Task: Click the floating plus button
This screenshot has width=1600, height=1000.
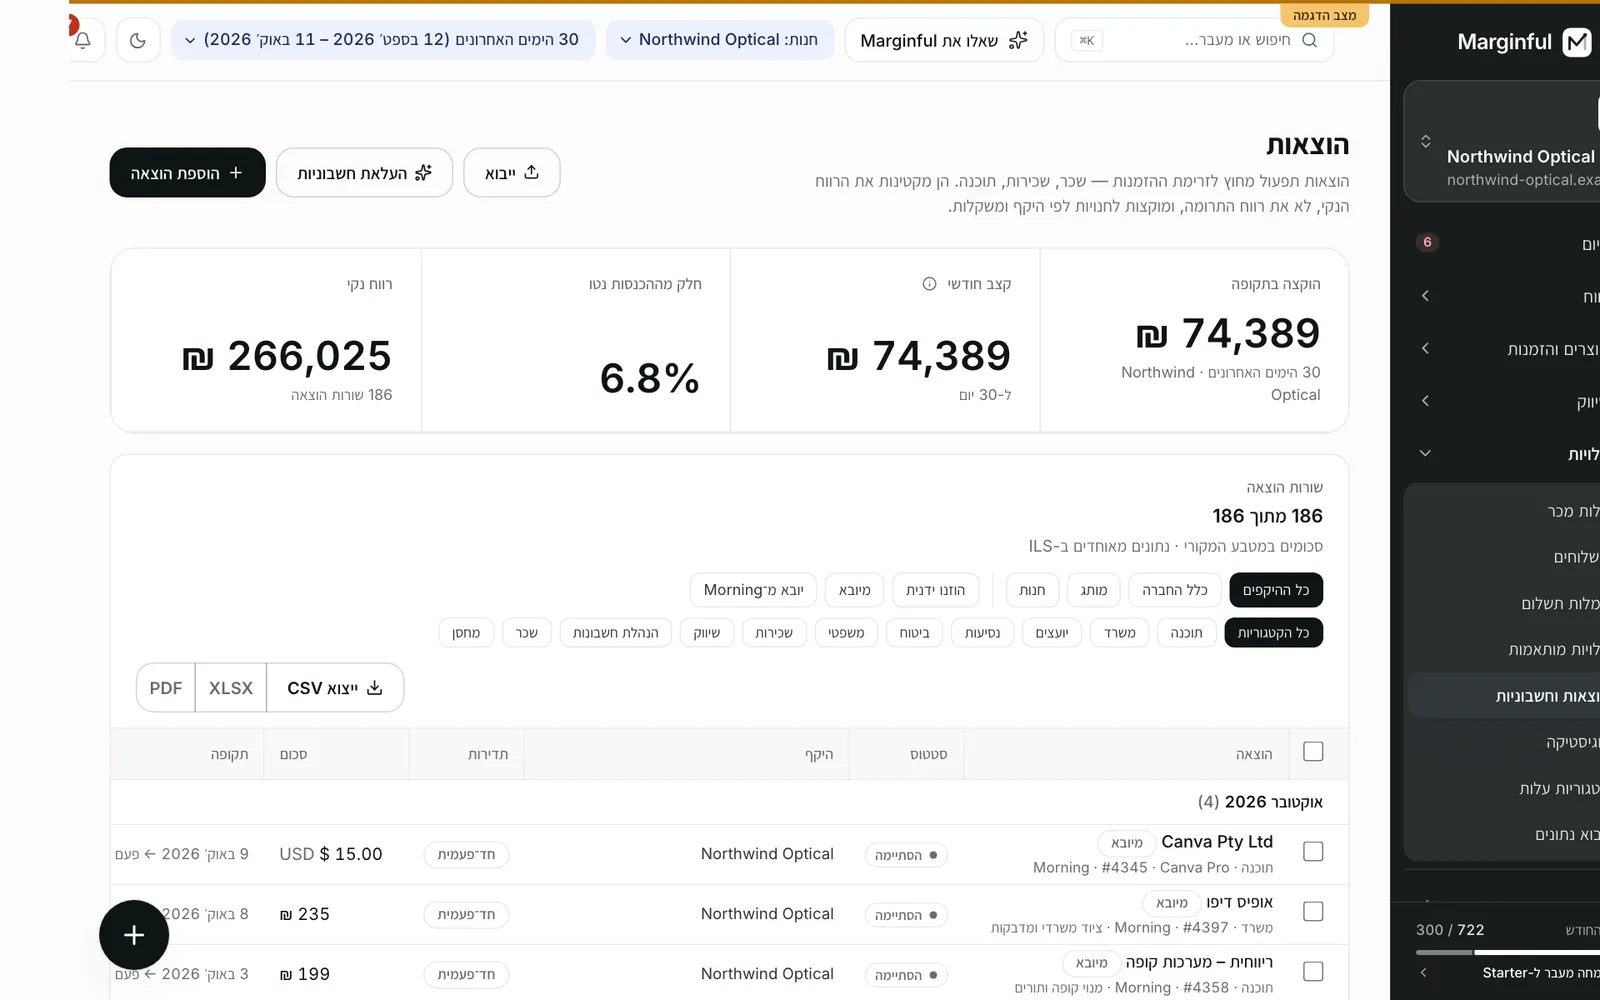Action: [x=134, y=935]
